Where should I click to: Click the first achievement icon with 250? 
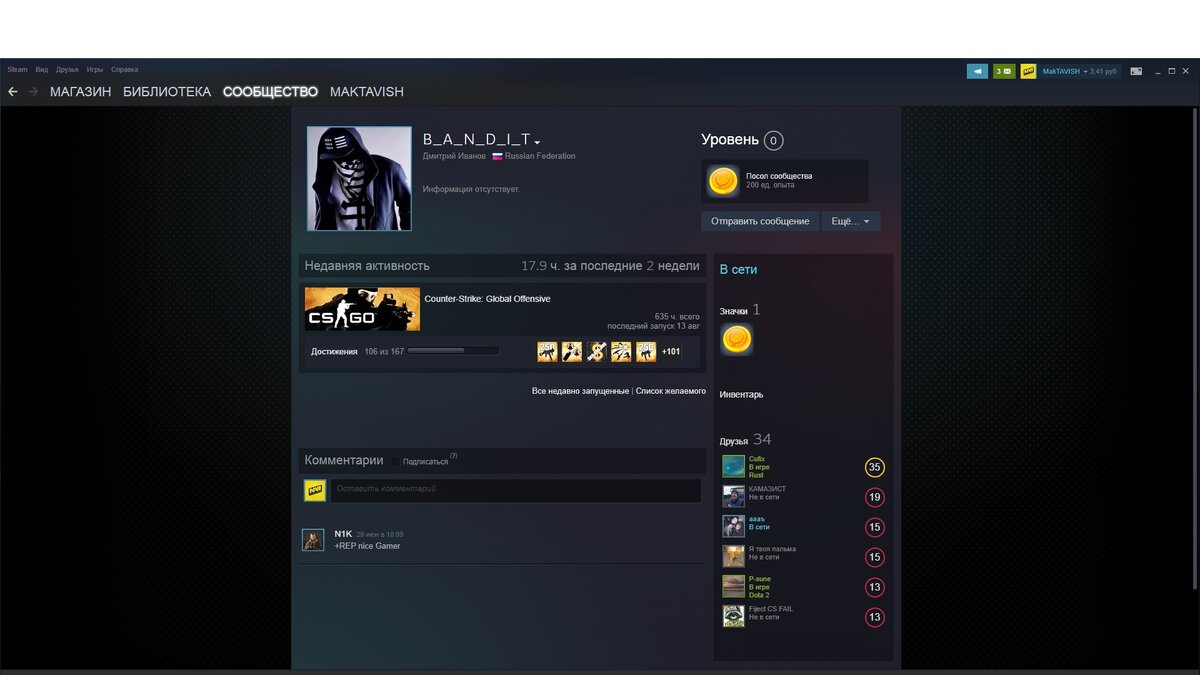[547, 351]
